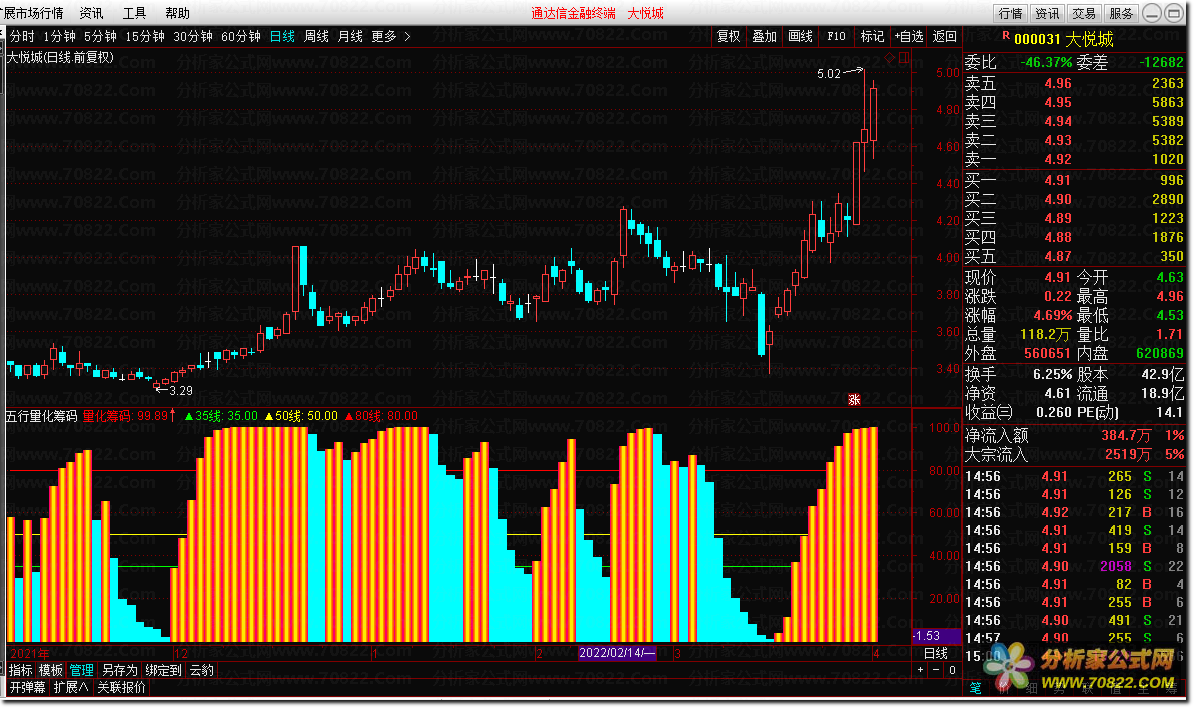This screenshot has height=708, width=1195.
Task: Click the 卖五 price 4.96
Action: point(1058,84)
